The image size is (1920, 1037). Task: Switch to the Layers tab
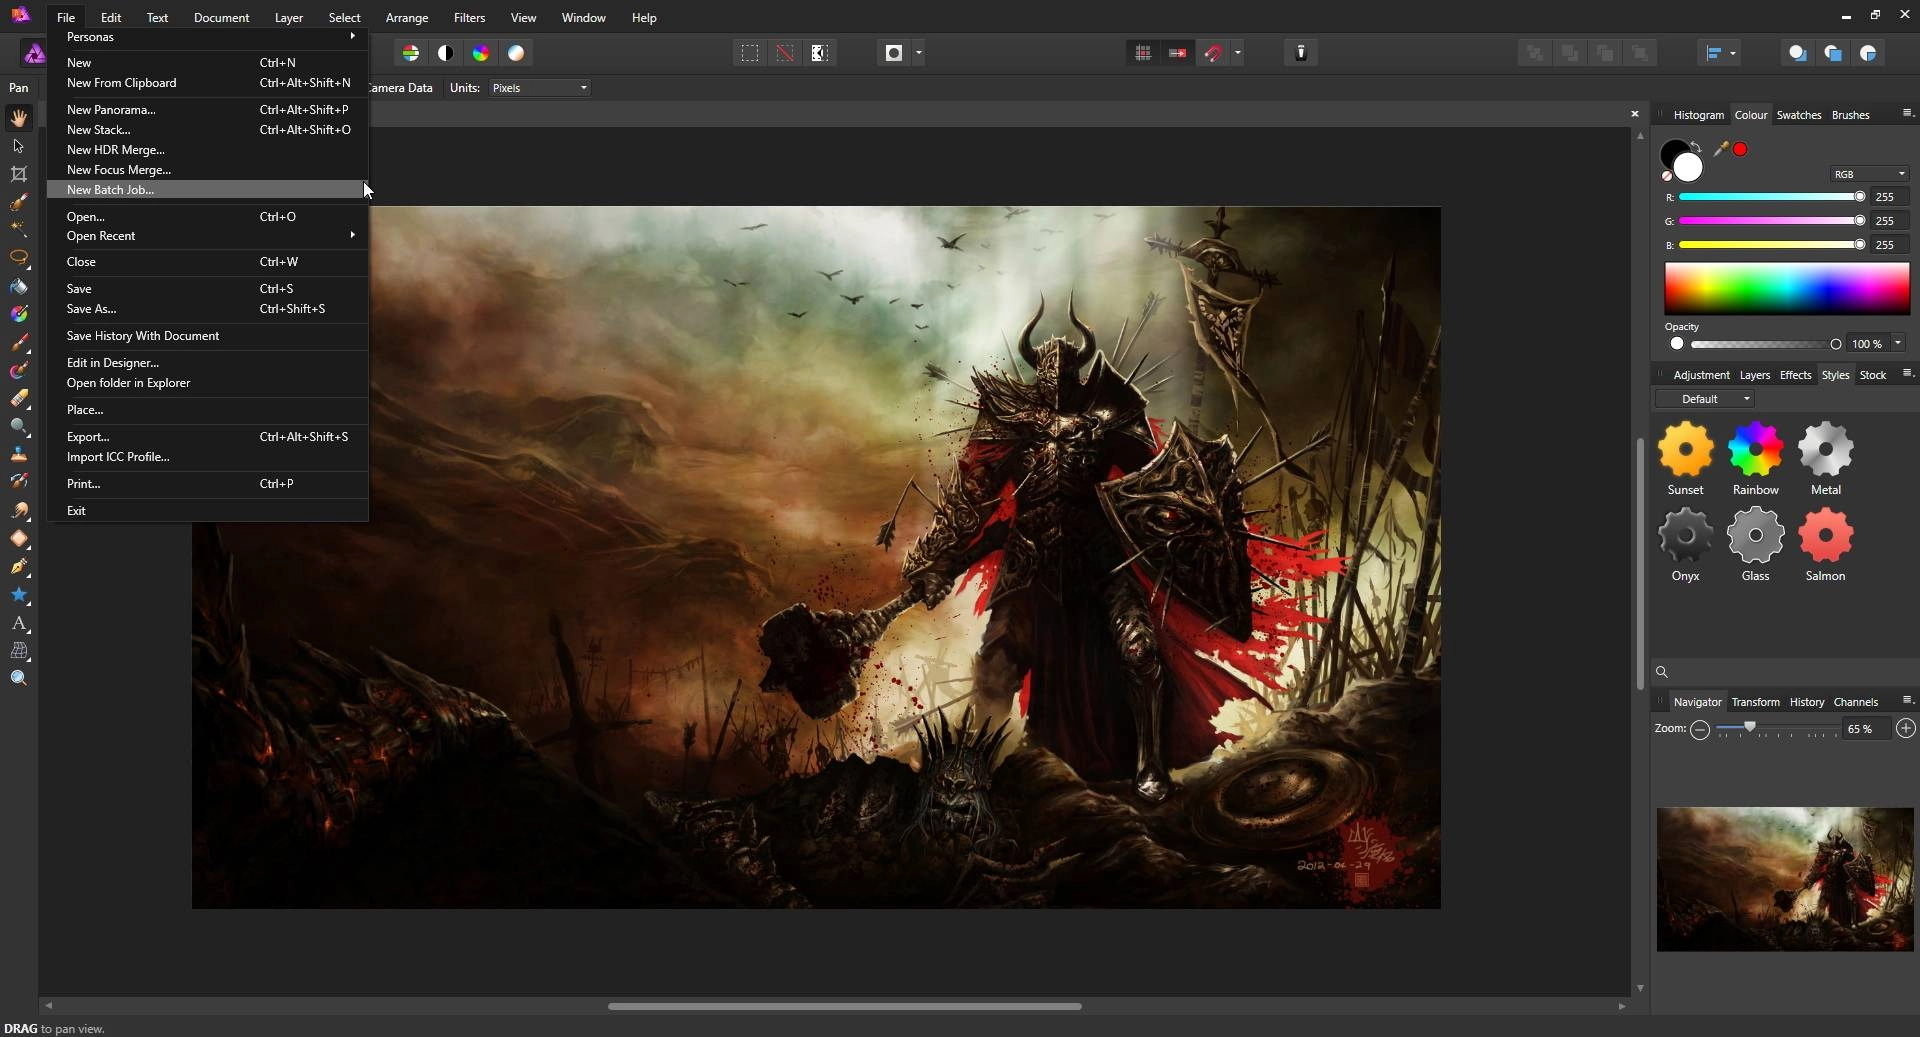coord(1754,375)
